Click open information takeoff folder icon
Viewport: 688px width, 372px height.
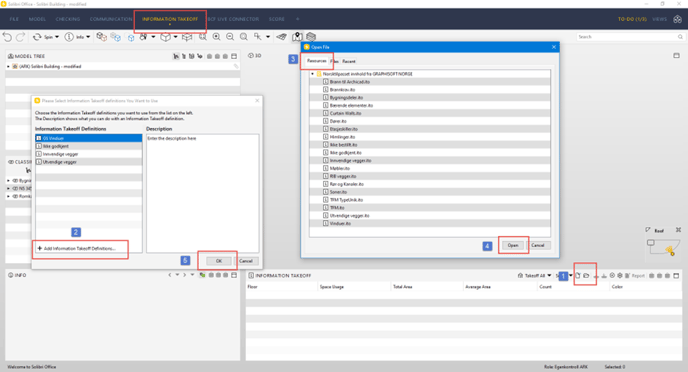(586, 275)
